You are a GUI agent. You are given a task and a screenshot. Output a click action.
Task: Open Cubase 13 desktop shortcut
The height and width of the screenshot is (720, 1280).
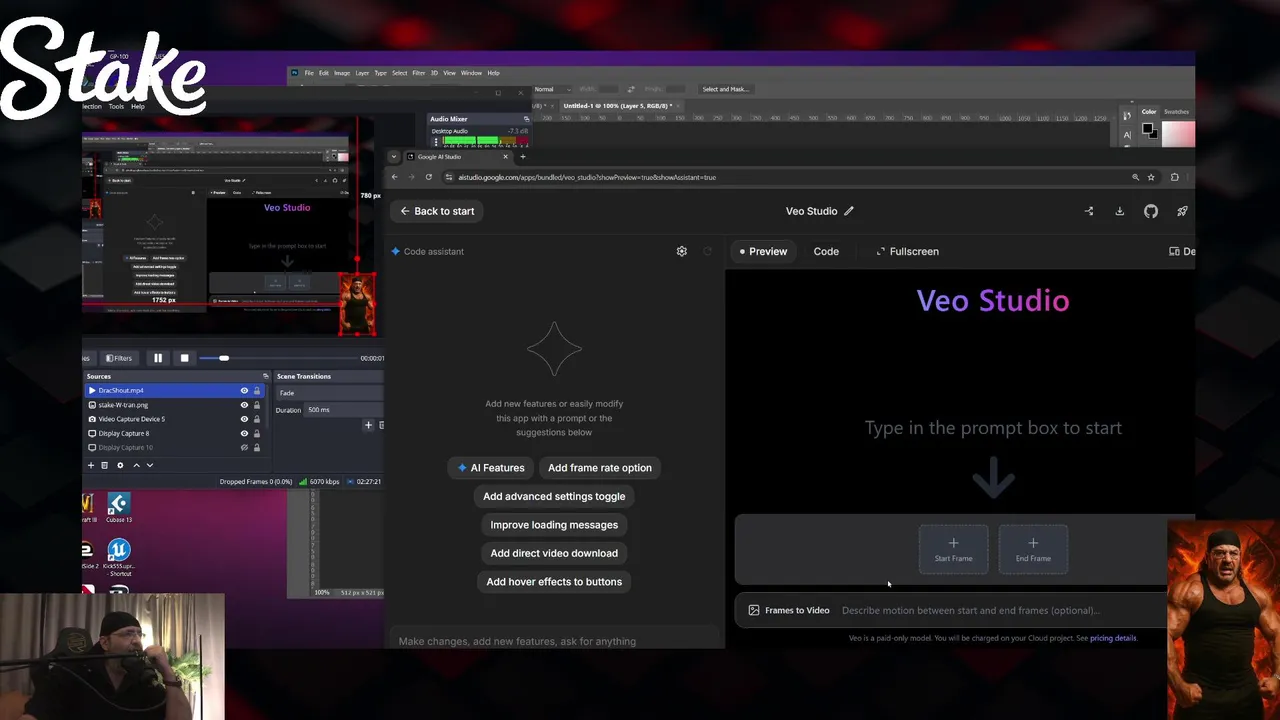(119, 508)
